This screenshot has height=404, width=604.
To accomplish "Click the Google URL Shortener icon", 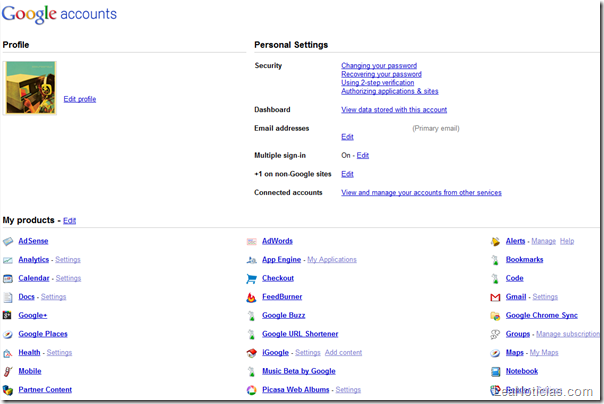I will 252,334.
